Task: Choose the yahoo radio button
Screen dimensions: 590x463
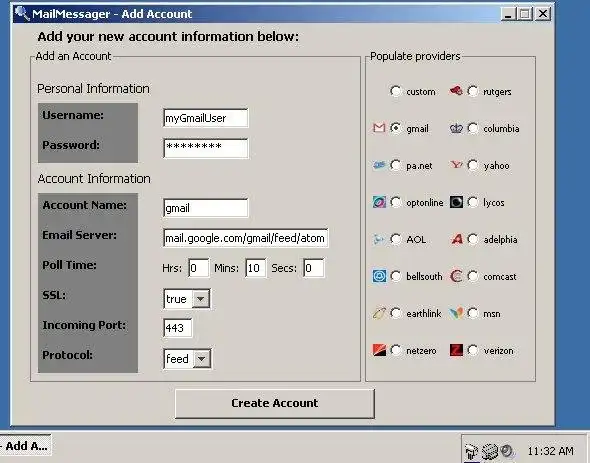Action: (473, 165)
